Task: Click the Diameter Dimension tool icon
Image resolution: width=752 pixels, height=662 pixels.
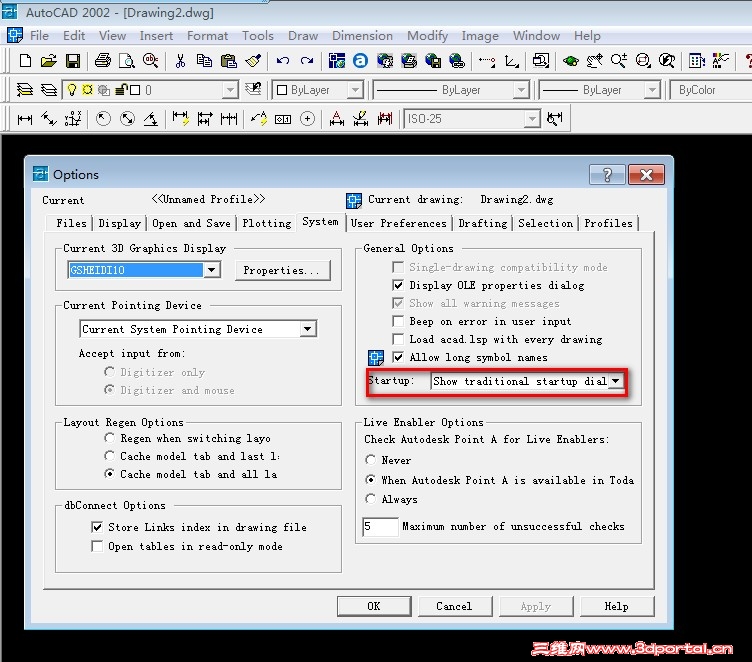Action: tap(127, 118)
